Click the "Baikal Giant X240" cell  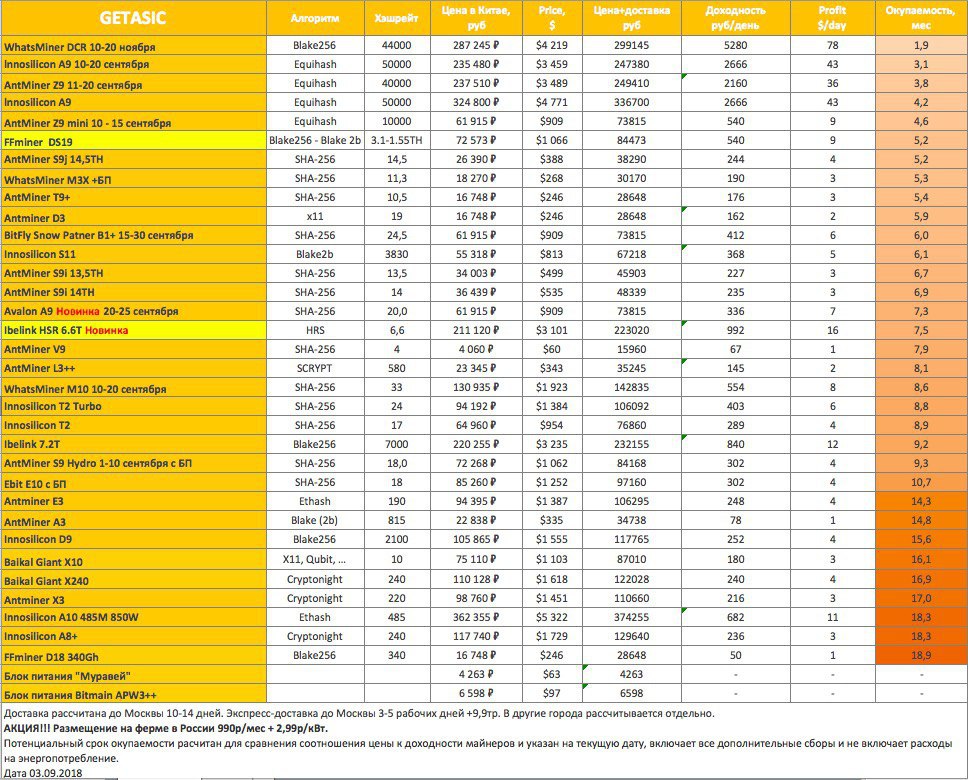(x=133, y=580)
